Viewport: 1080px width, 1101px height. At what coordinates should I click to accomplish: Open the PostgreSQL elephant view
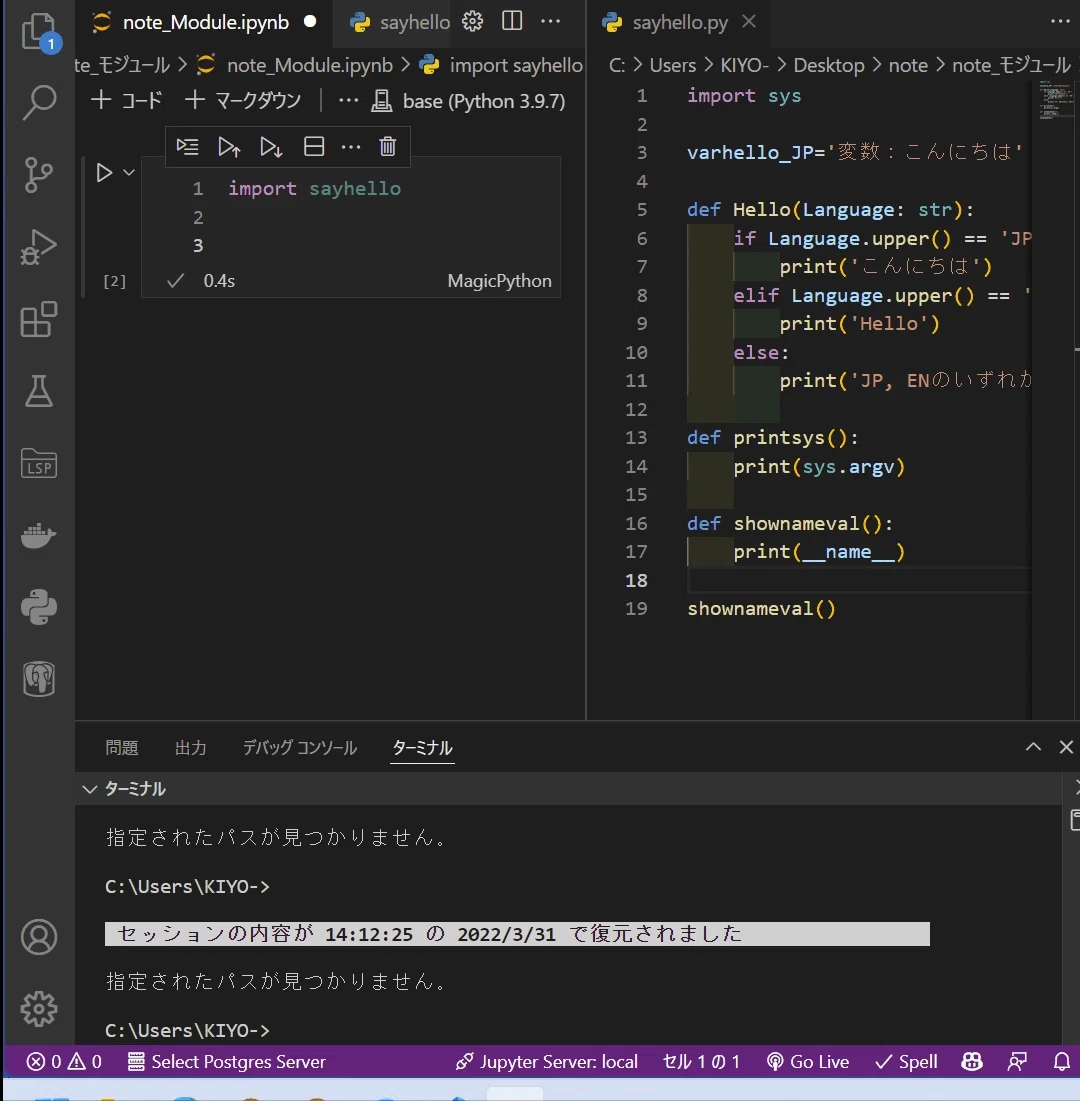click(39, 679)
